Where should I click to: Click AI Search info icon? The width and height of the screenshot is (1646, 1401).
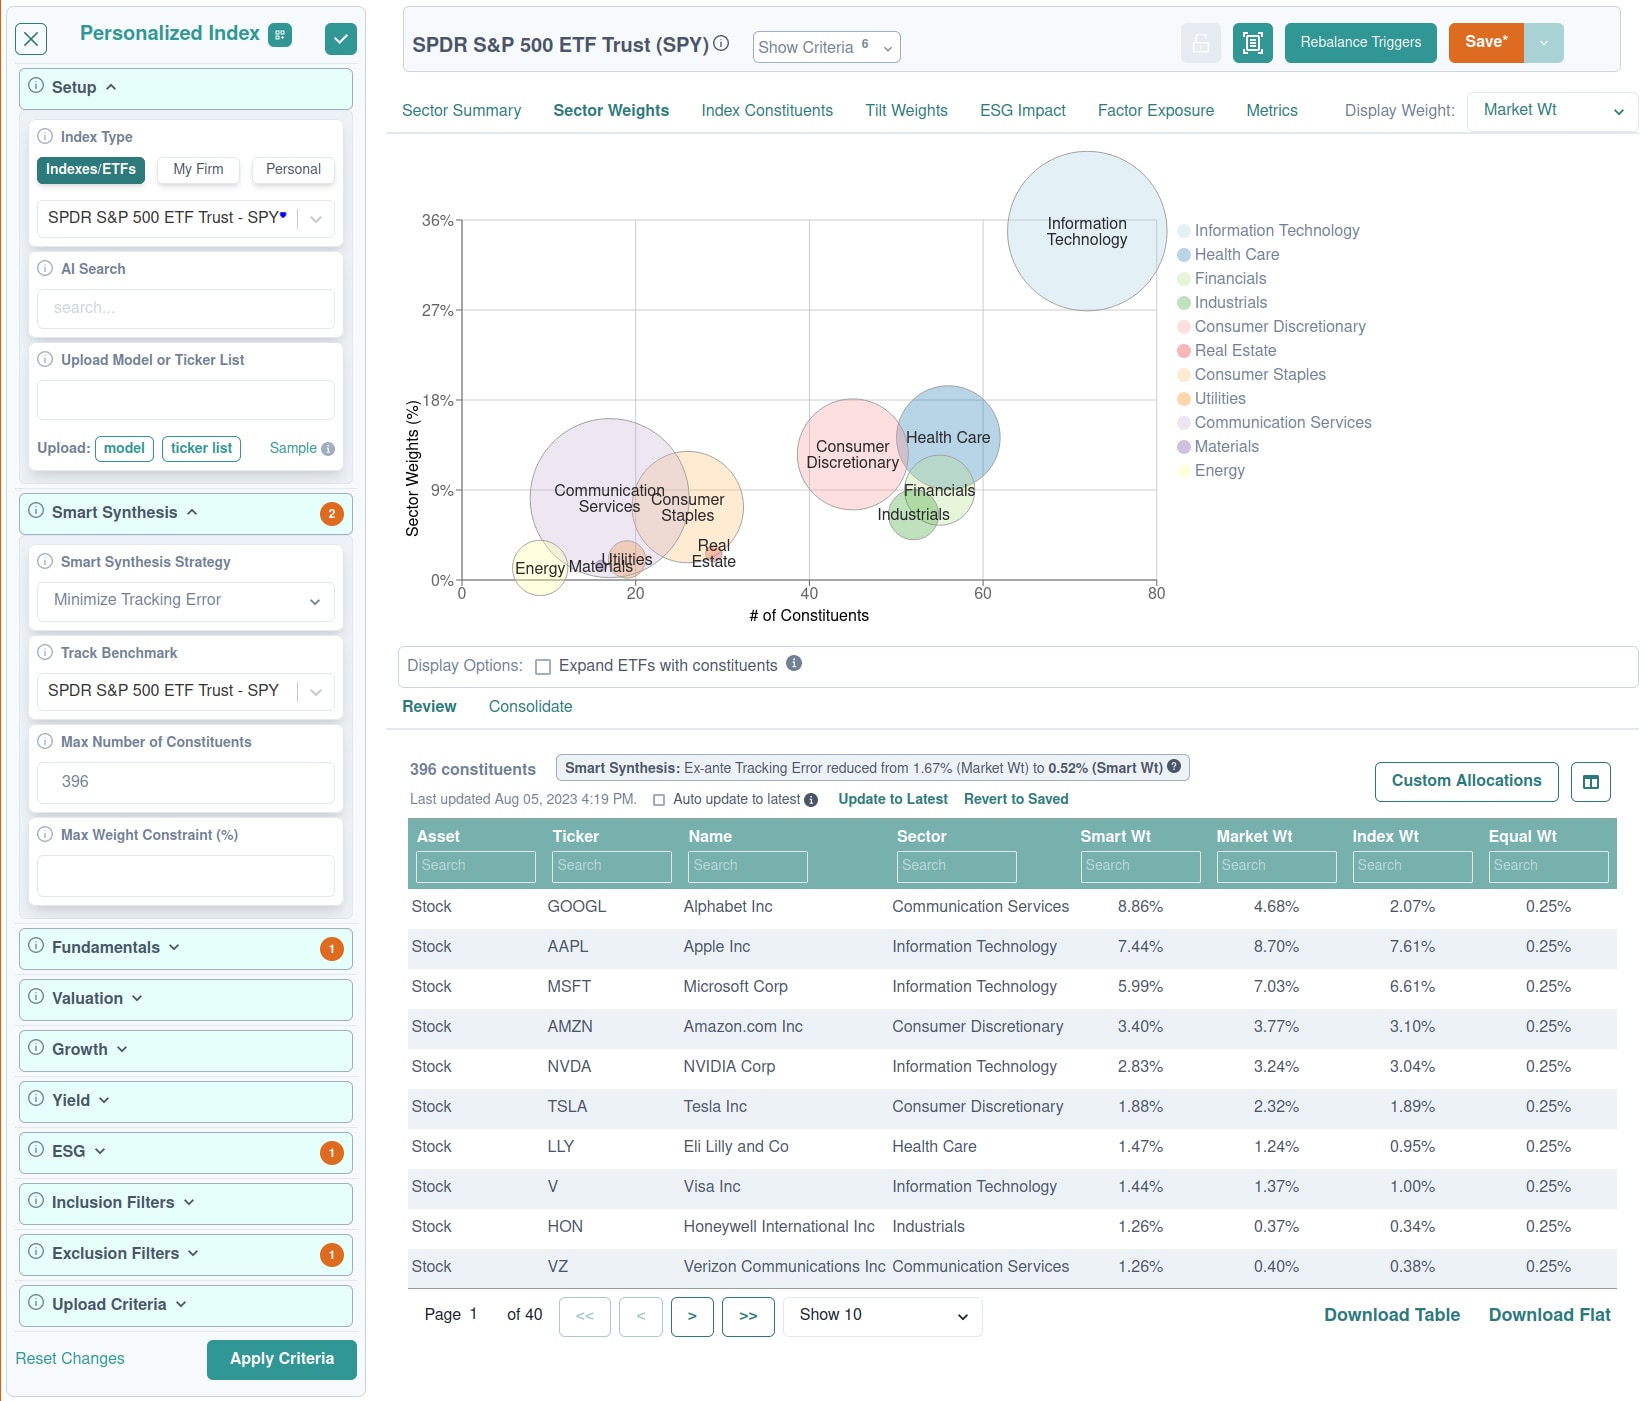click(x=45, y=268)
